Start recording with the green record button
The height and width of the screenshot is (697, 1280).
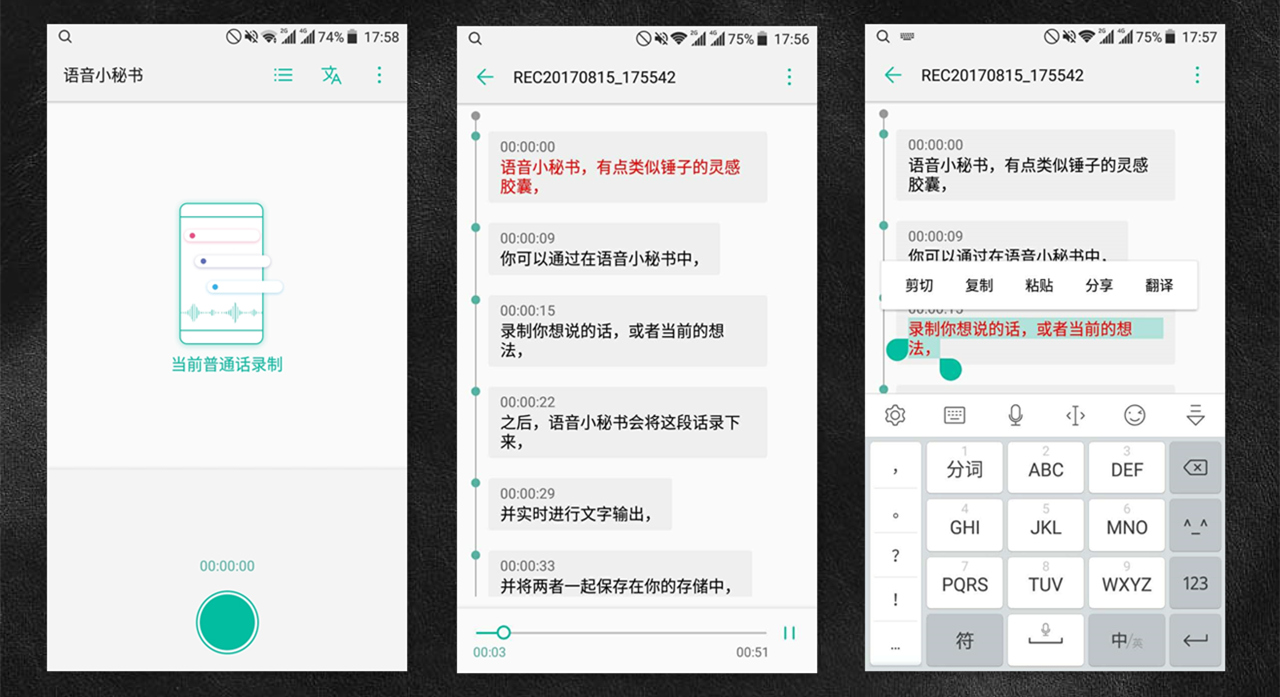227,621
